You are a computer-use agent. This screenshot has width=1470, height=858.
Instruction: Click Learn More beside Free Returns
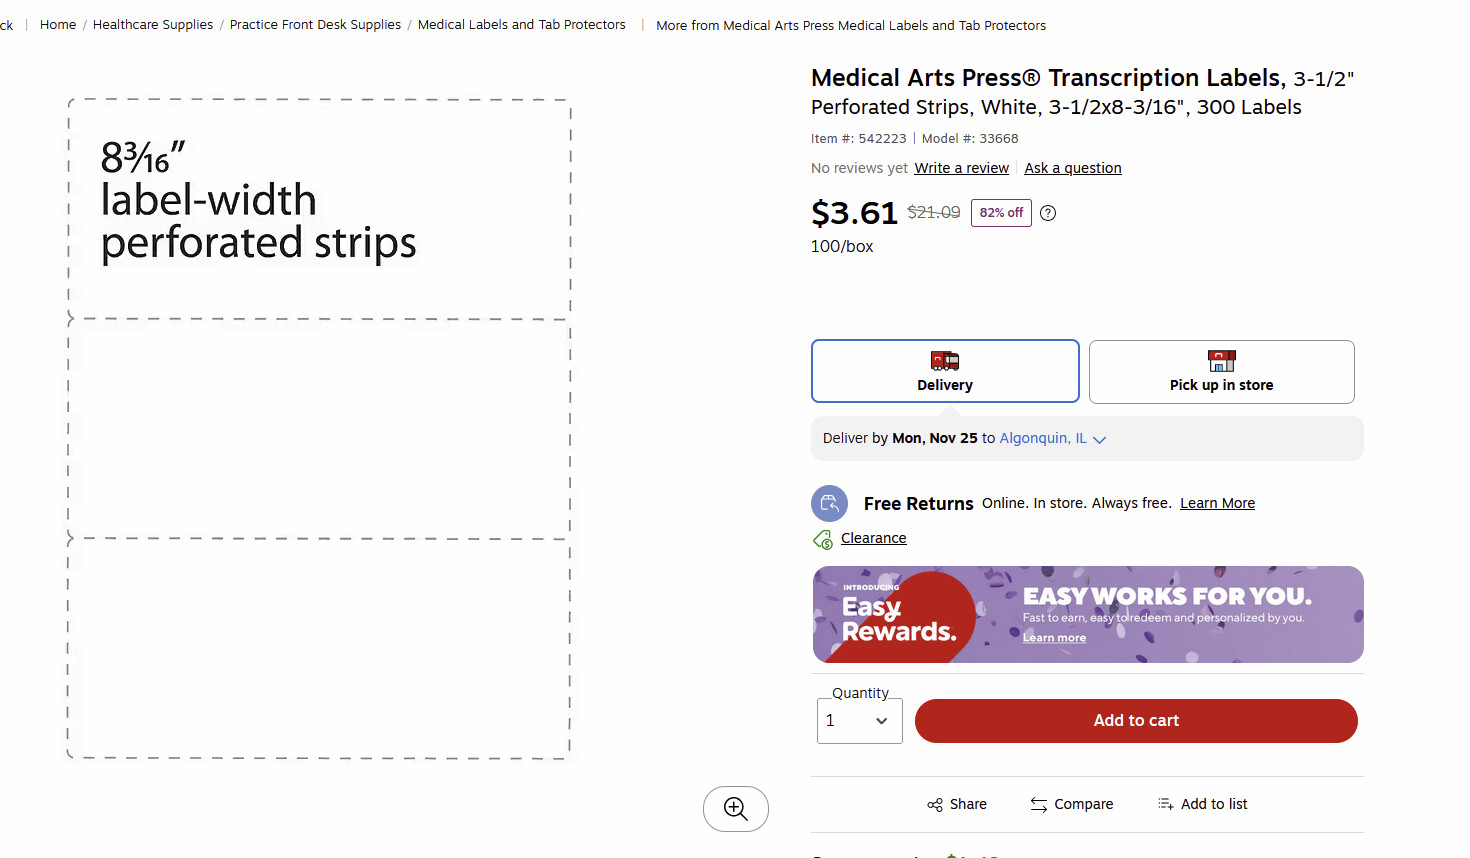click(x=1217, y=503)
